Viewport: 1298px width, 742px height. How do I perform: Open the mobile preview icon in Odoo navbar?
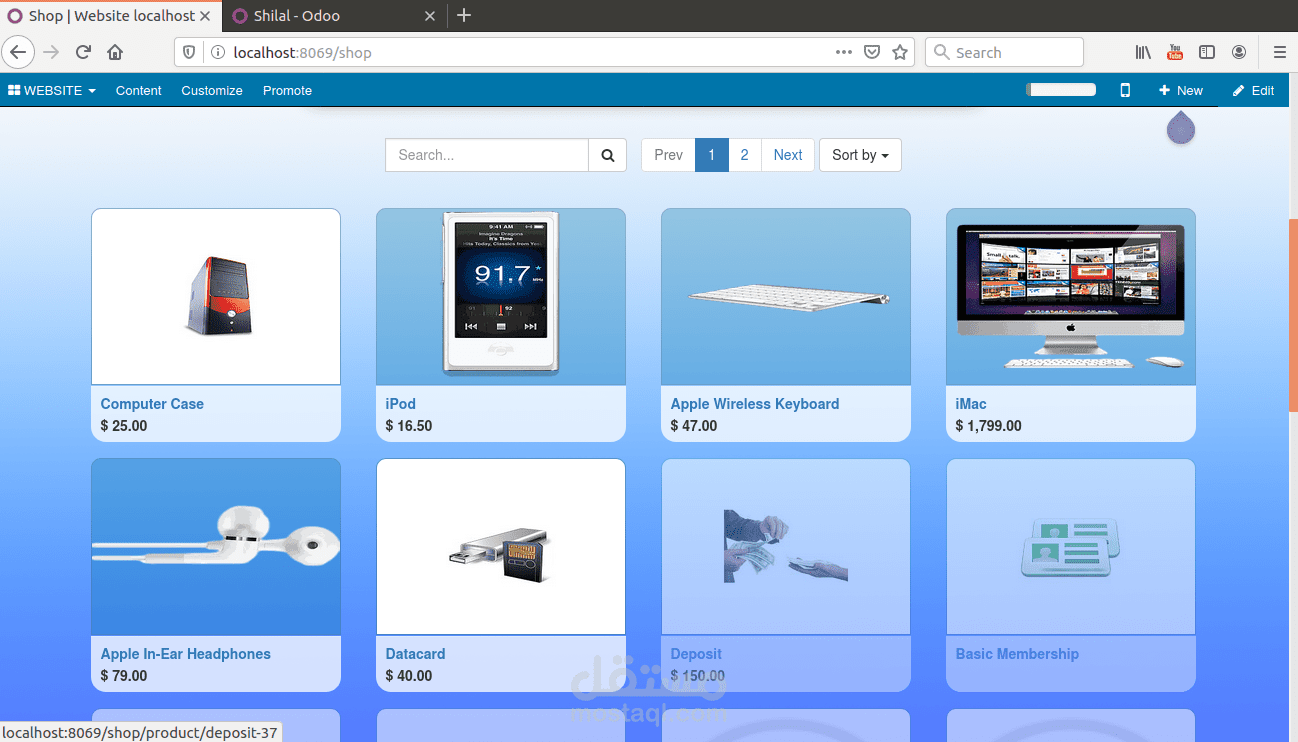[1125, 90]
